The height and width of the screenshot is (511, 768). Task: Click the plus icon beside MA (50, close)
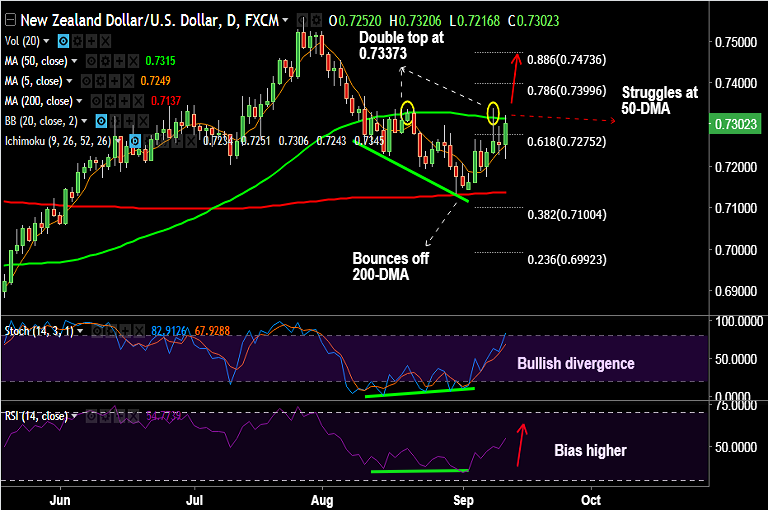coord(119,61)
